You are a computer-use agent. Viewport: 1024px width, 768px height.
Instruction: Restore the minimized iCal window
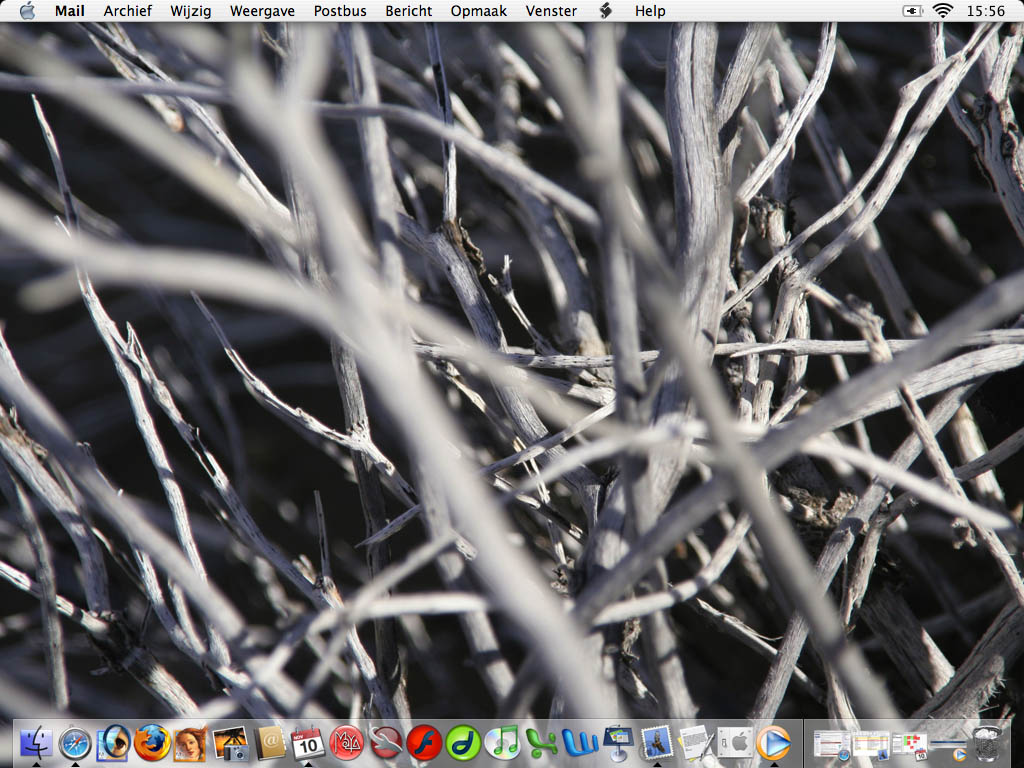click(910, 746)
